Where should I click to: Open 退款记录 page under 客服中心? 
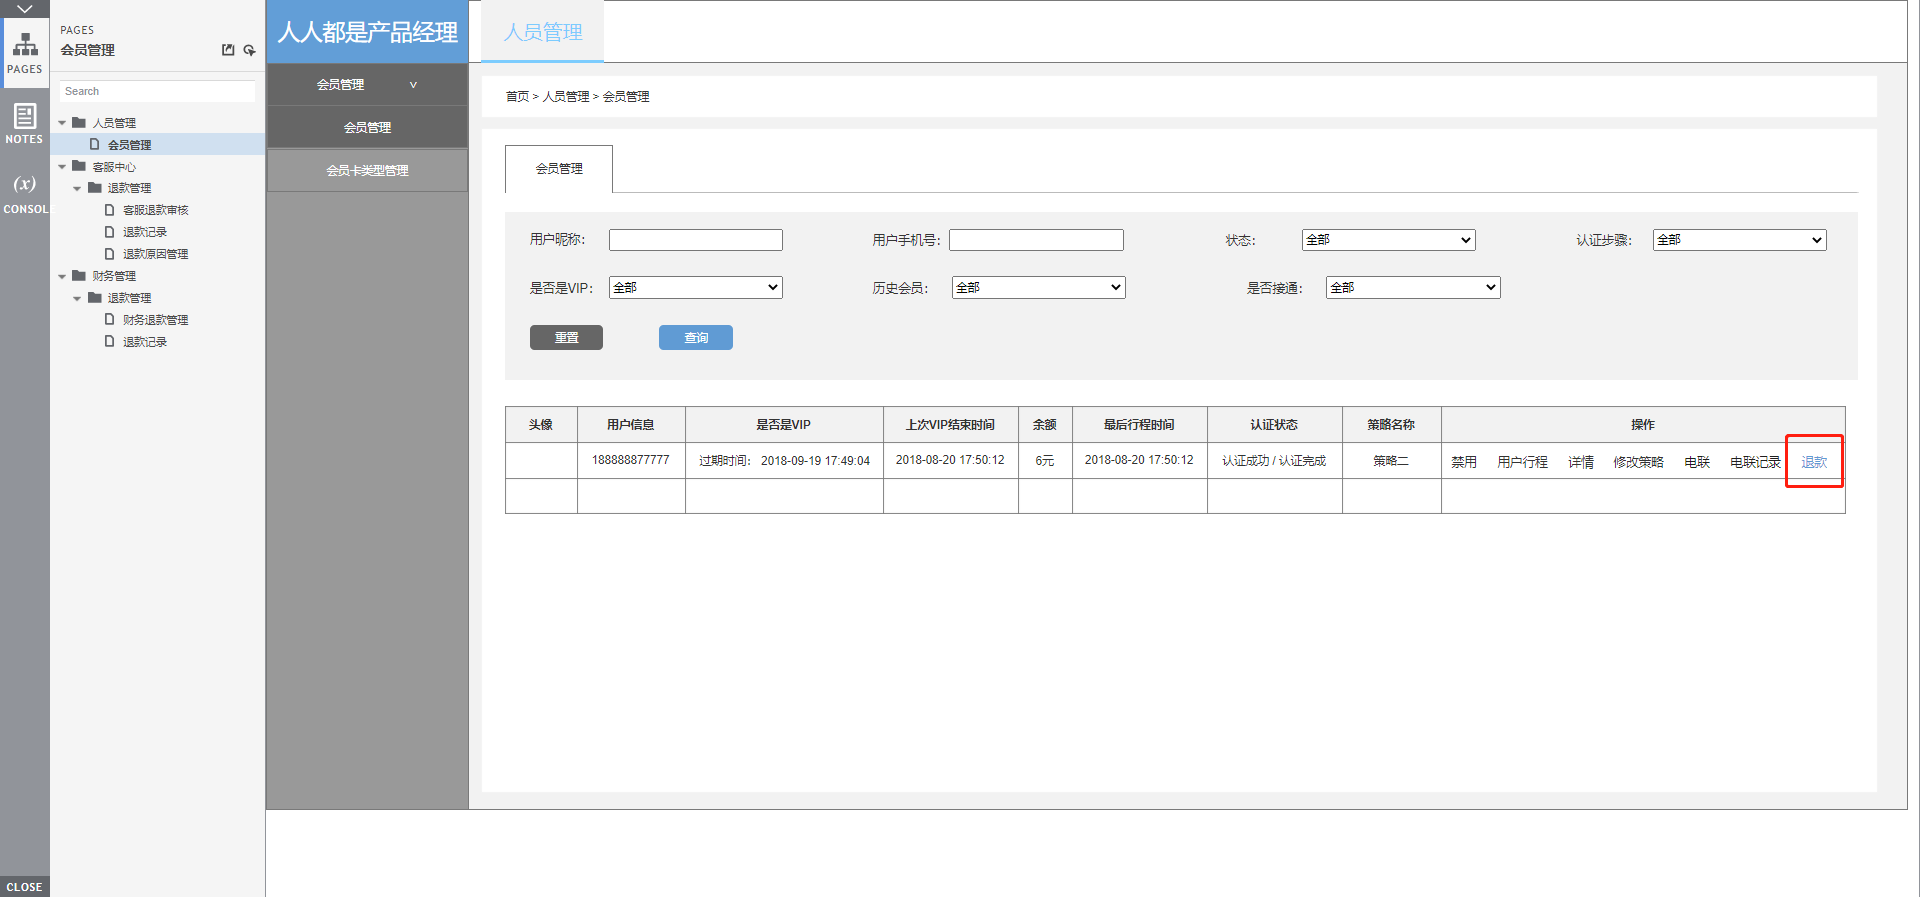click(x=144, y=232)
